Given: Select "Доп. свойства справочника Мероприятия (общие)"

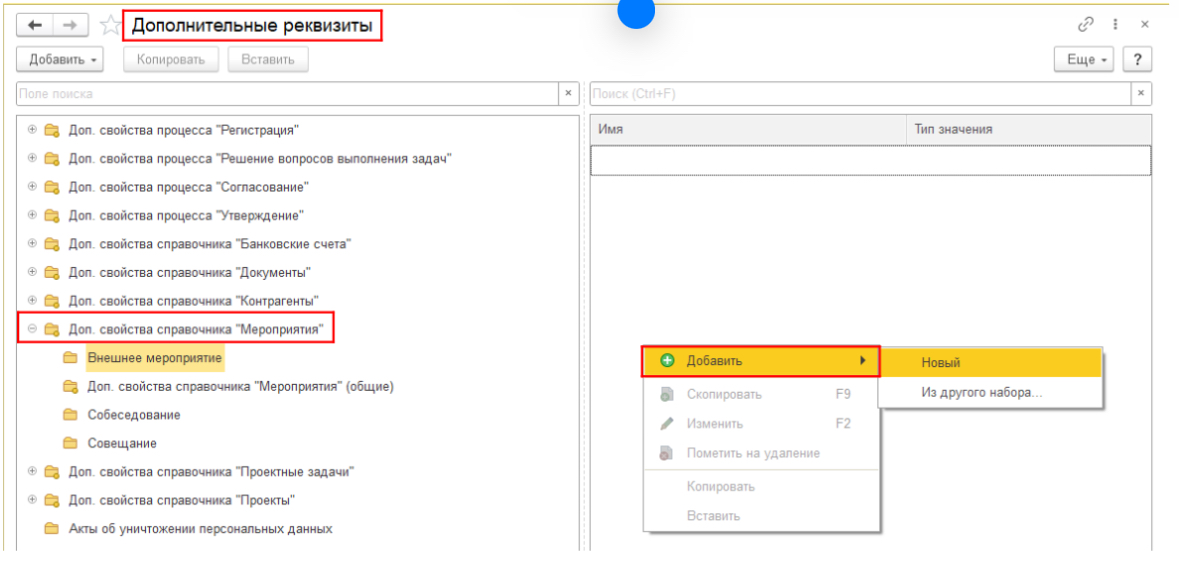Looking at the screenshot, I should click(241, 387).
